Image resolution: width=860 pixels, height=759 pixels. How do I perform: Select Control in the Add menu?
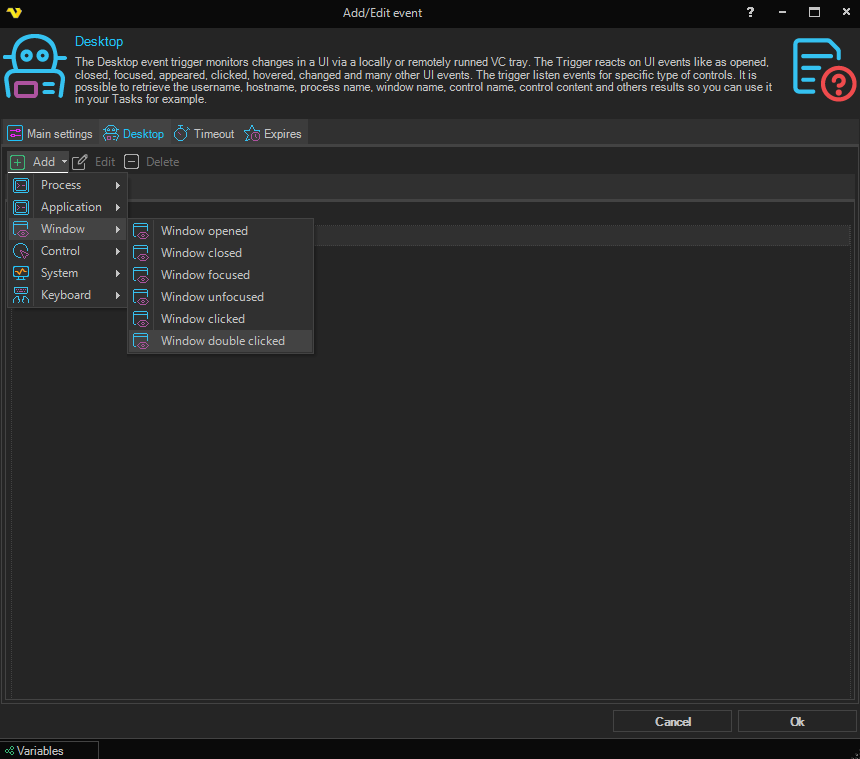[67, 251]
